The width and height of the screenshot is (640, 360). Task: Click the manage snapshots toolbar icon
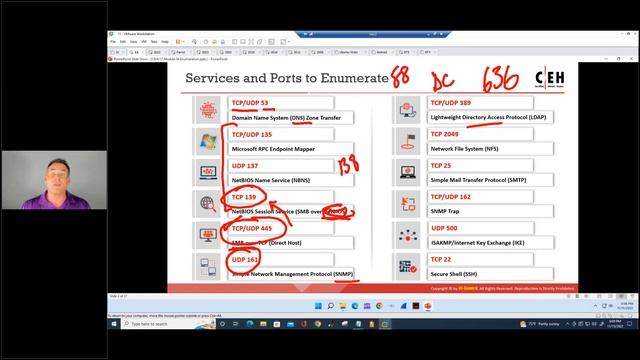pos(223,42)
